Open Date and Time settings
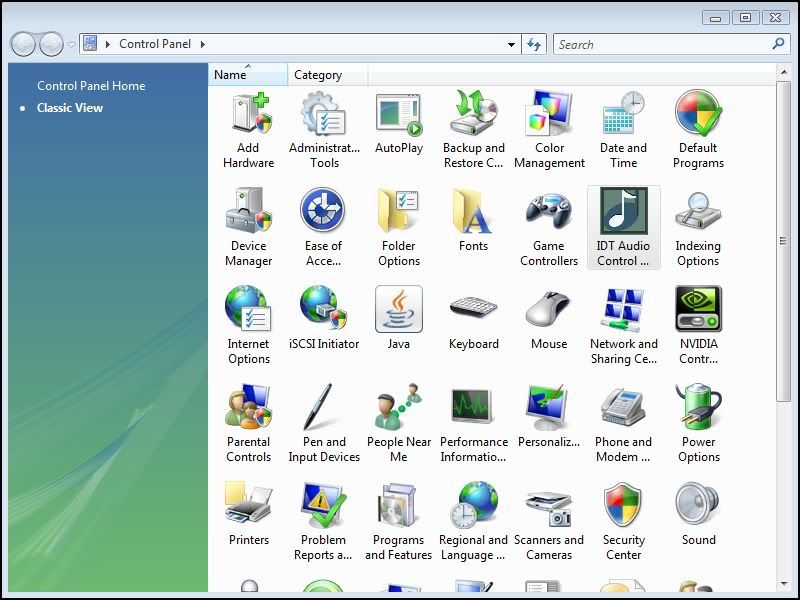The image size is (800, 600). [623, 131]
